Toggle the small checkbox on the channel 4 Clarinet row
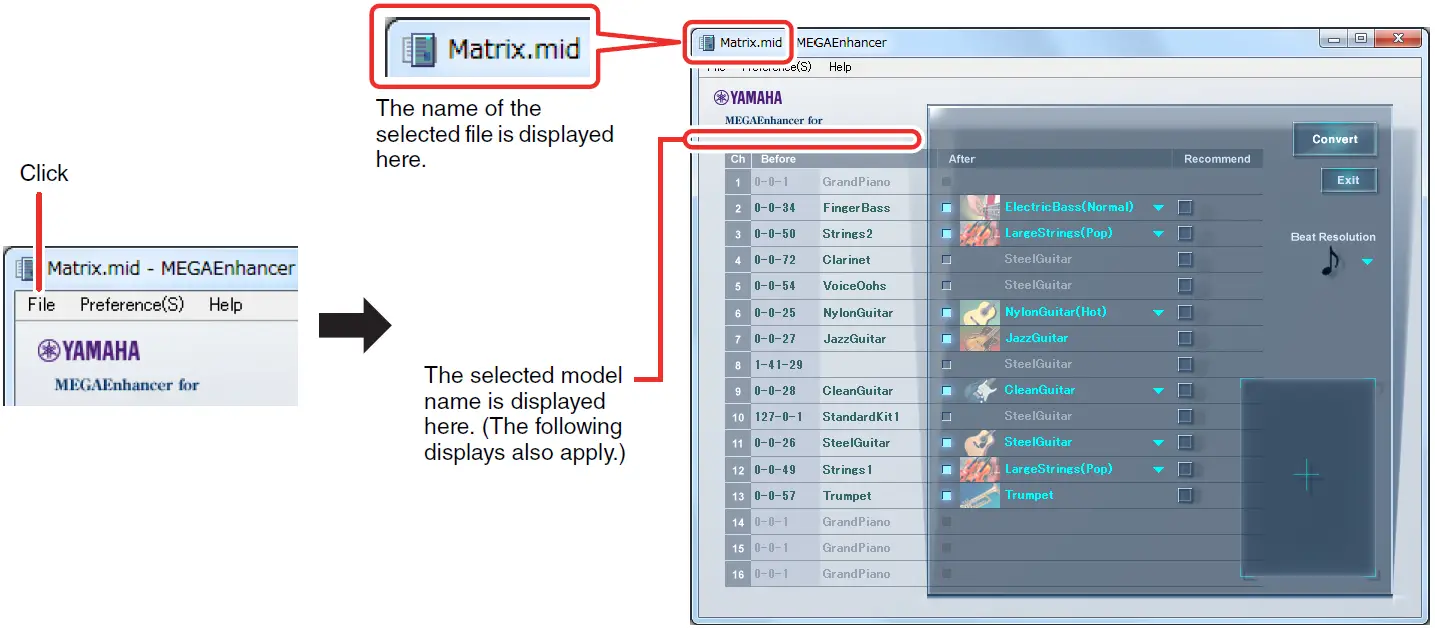The width and height of the screenshot is (1435, 629). click(x=946, y=260)
